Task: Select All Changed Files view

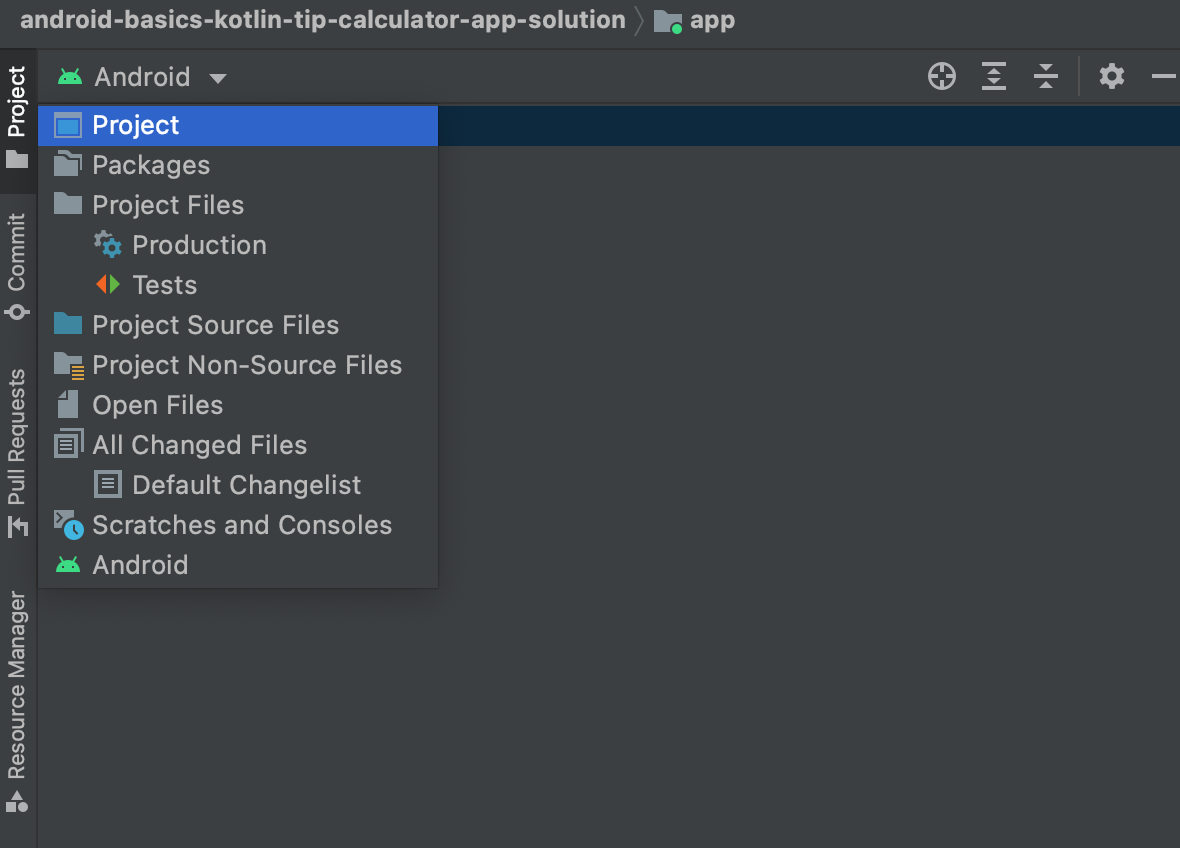Action: [x=238, y=445]
